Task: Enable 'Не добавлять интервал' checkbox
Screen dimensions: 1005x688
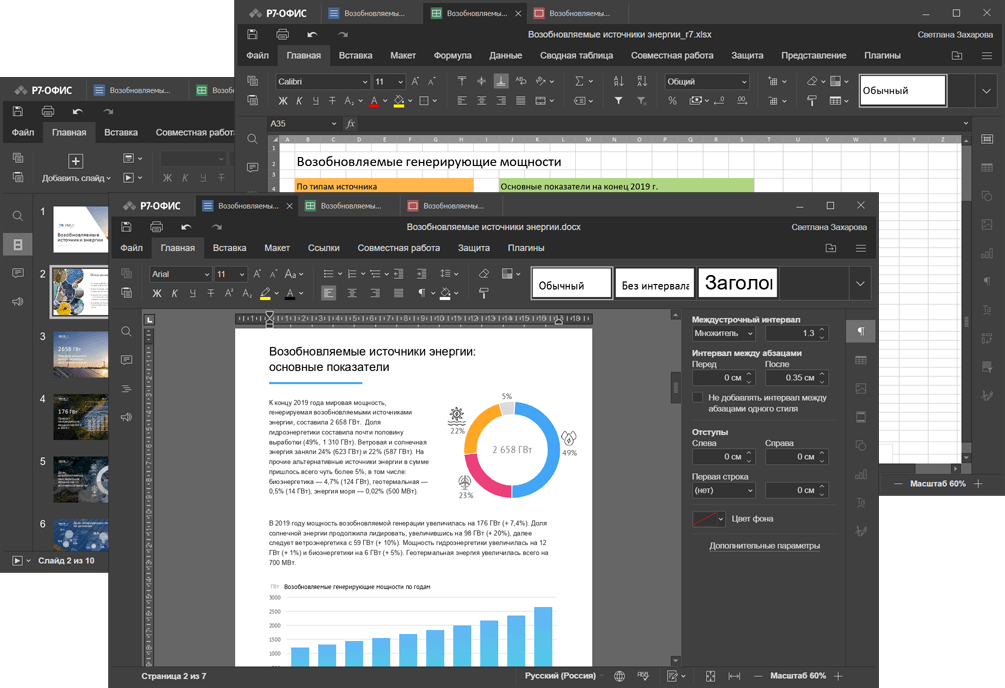Action: 698,398
